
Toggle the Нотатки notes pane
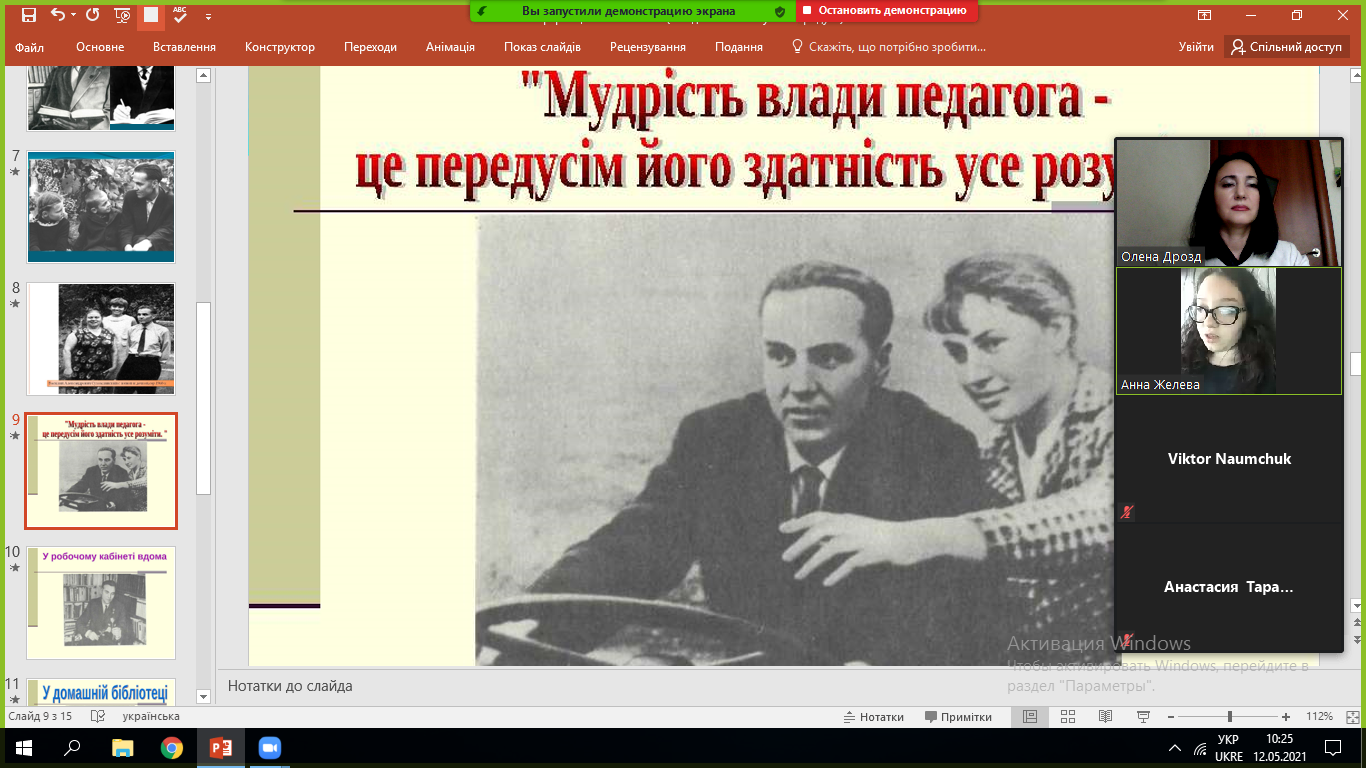[873, 717]
